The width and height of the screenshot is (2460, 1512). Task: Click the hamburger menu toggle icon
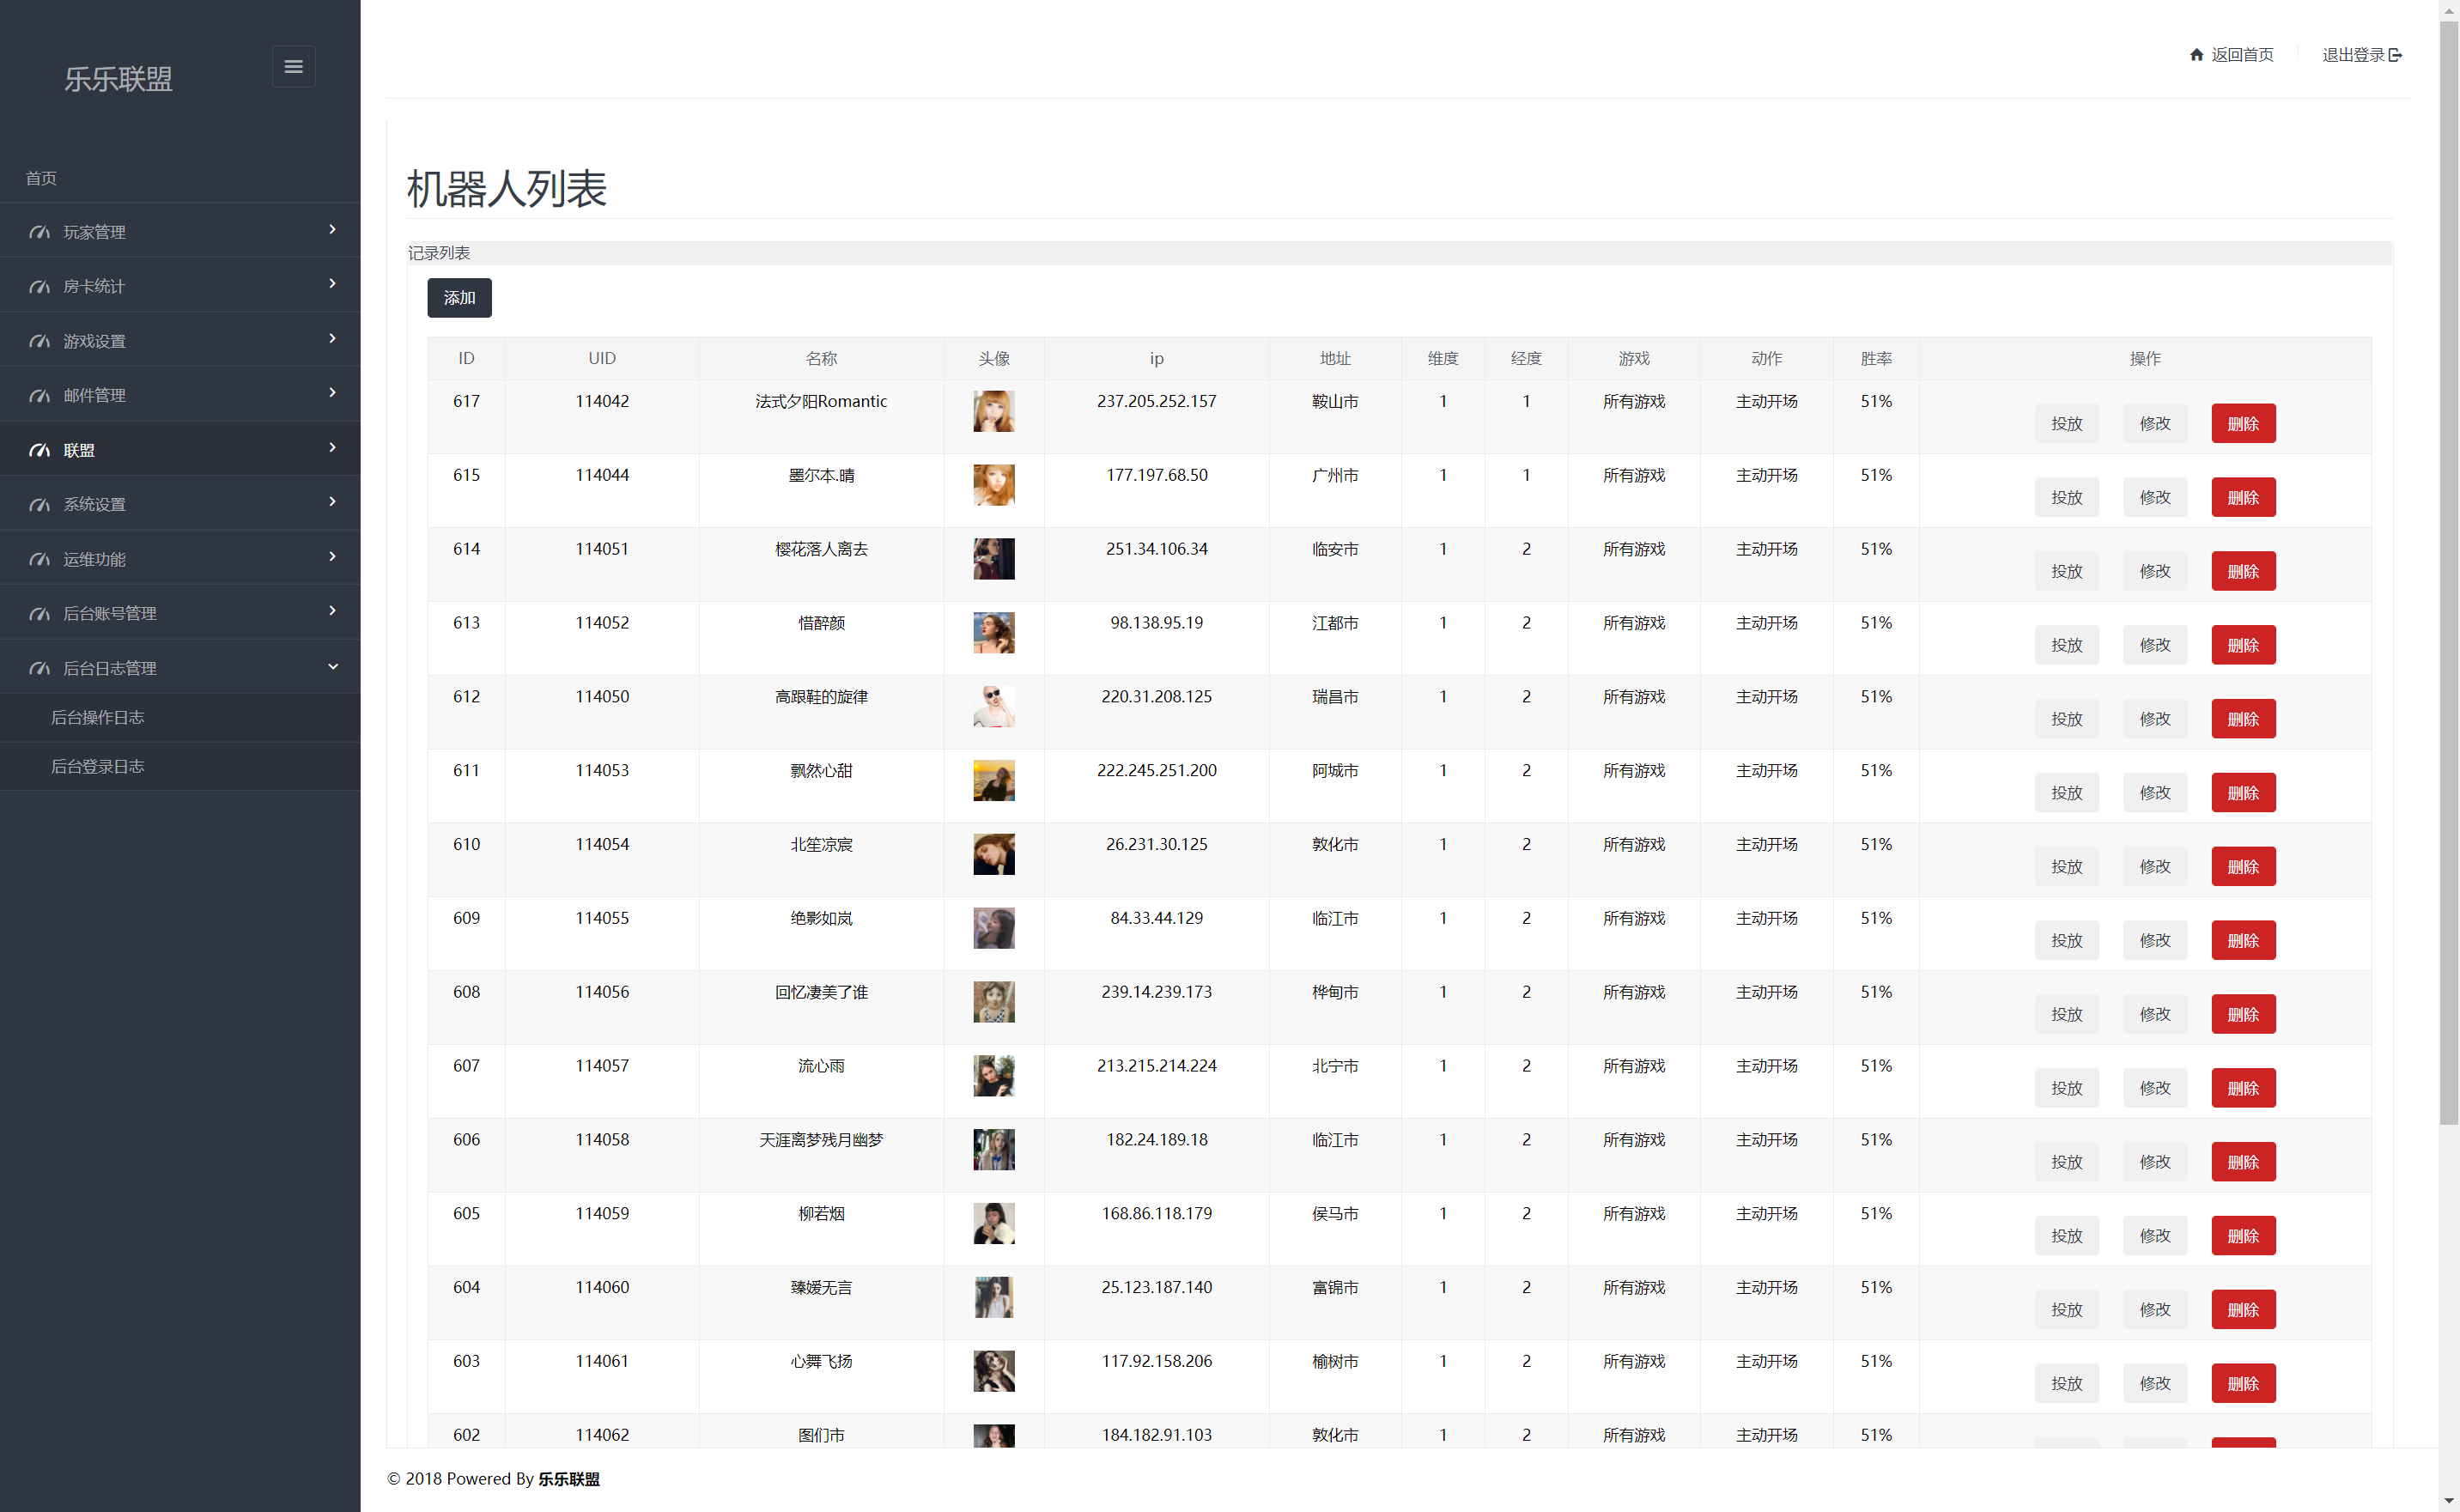[293, 66]
